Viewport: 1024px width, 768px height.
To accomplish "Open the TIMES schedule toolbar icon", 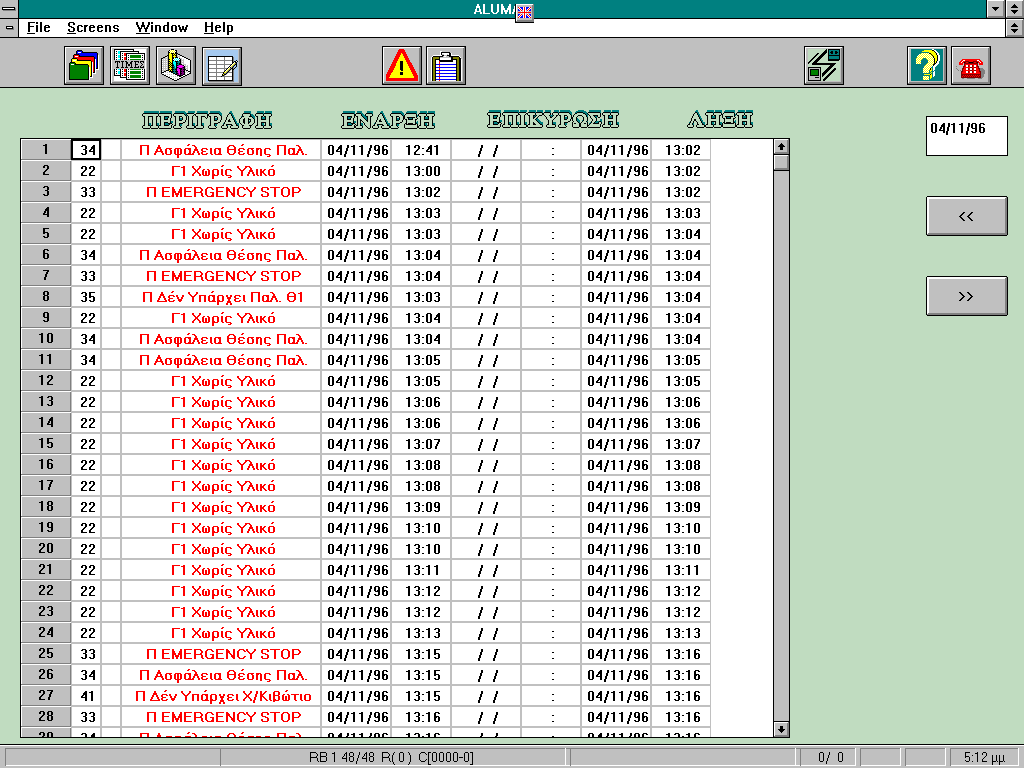I will pyautogui.click(x=130, y=66).
